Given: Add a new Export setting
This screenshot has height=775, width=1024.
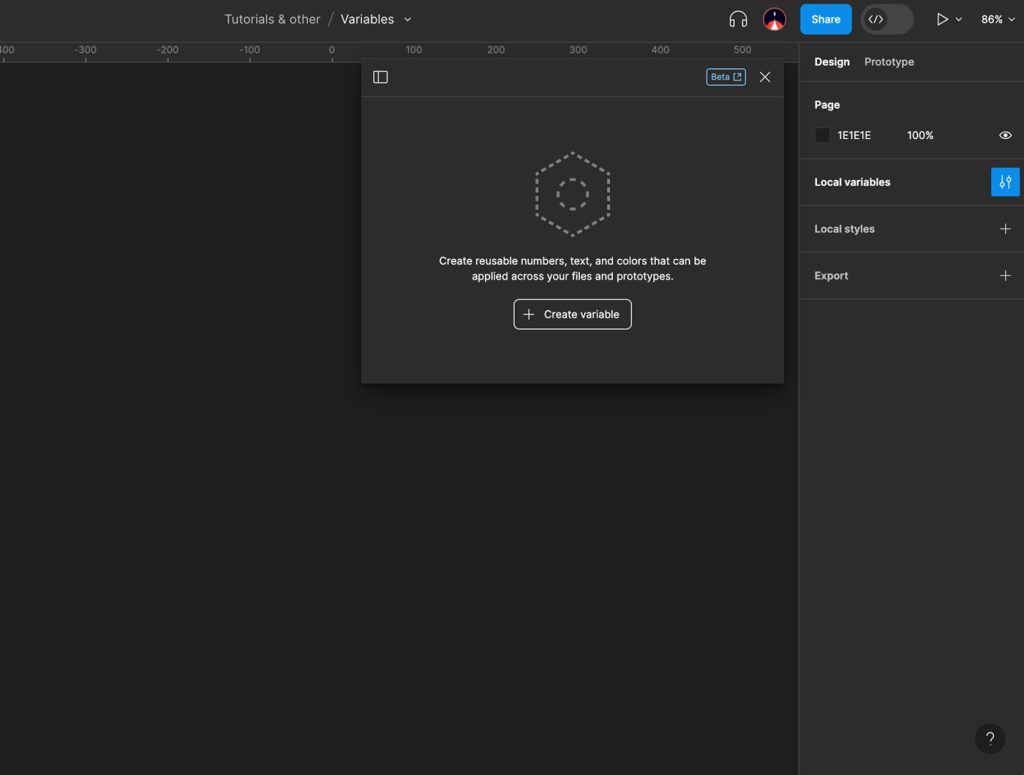Looking at the screenshot, I should 1006,275.
